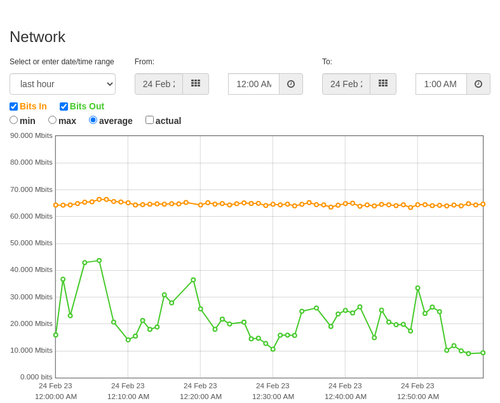Open the To time clock icon
The image size is (500, 403).
[x=478, y=84]
